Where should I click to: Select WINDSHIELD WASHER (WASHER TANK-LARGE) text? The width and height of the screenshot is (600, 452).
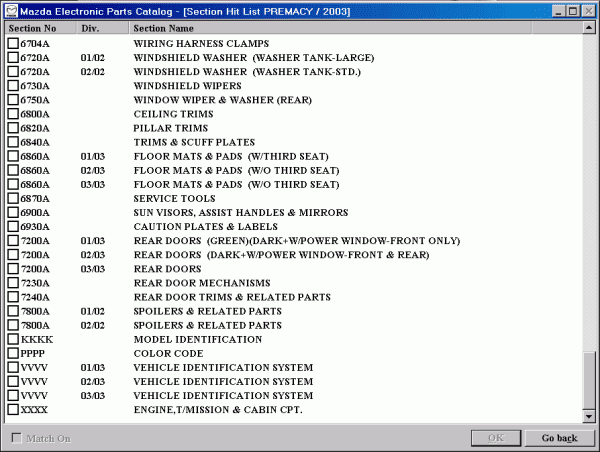[254, 58]
